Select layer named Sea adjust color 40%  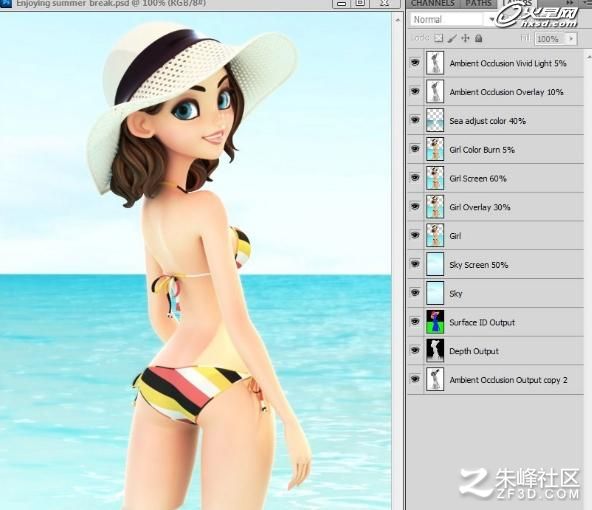[487, 121]
